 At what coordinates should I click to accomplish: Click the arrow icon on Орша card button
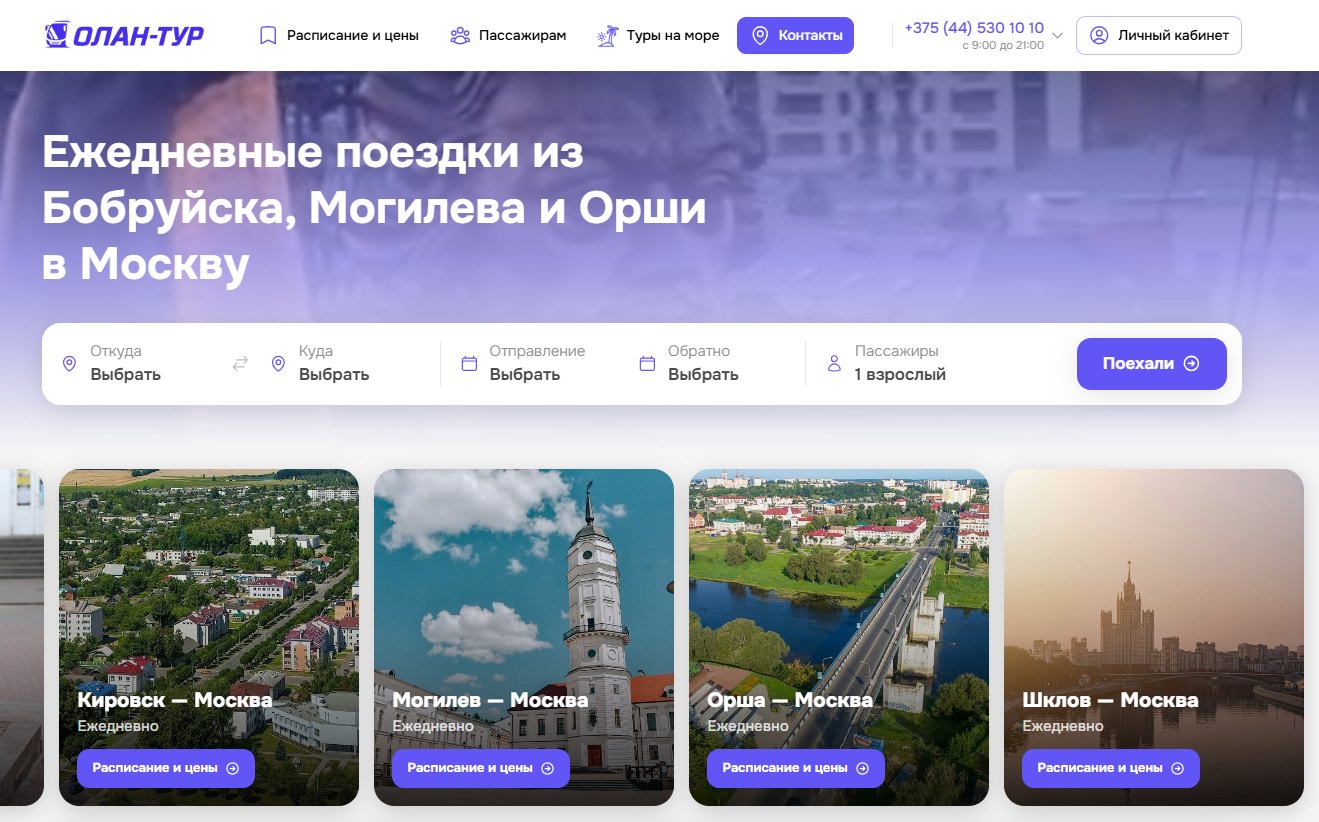point(863,768)
